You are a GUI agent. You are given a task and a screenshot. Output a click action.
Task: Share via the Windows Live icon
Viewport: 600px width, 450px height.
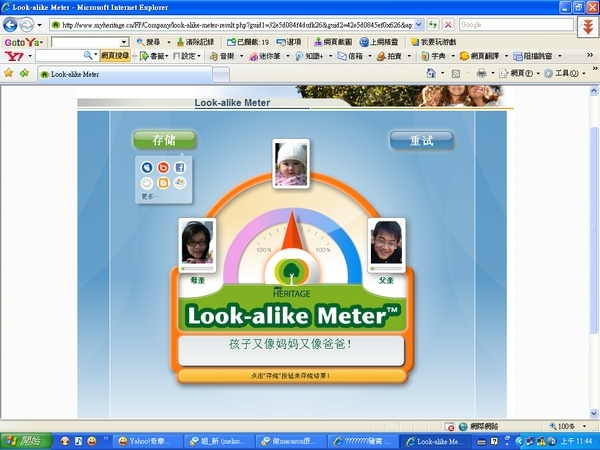click(180, 183)
